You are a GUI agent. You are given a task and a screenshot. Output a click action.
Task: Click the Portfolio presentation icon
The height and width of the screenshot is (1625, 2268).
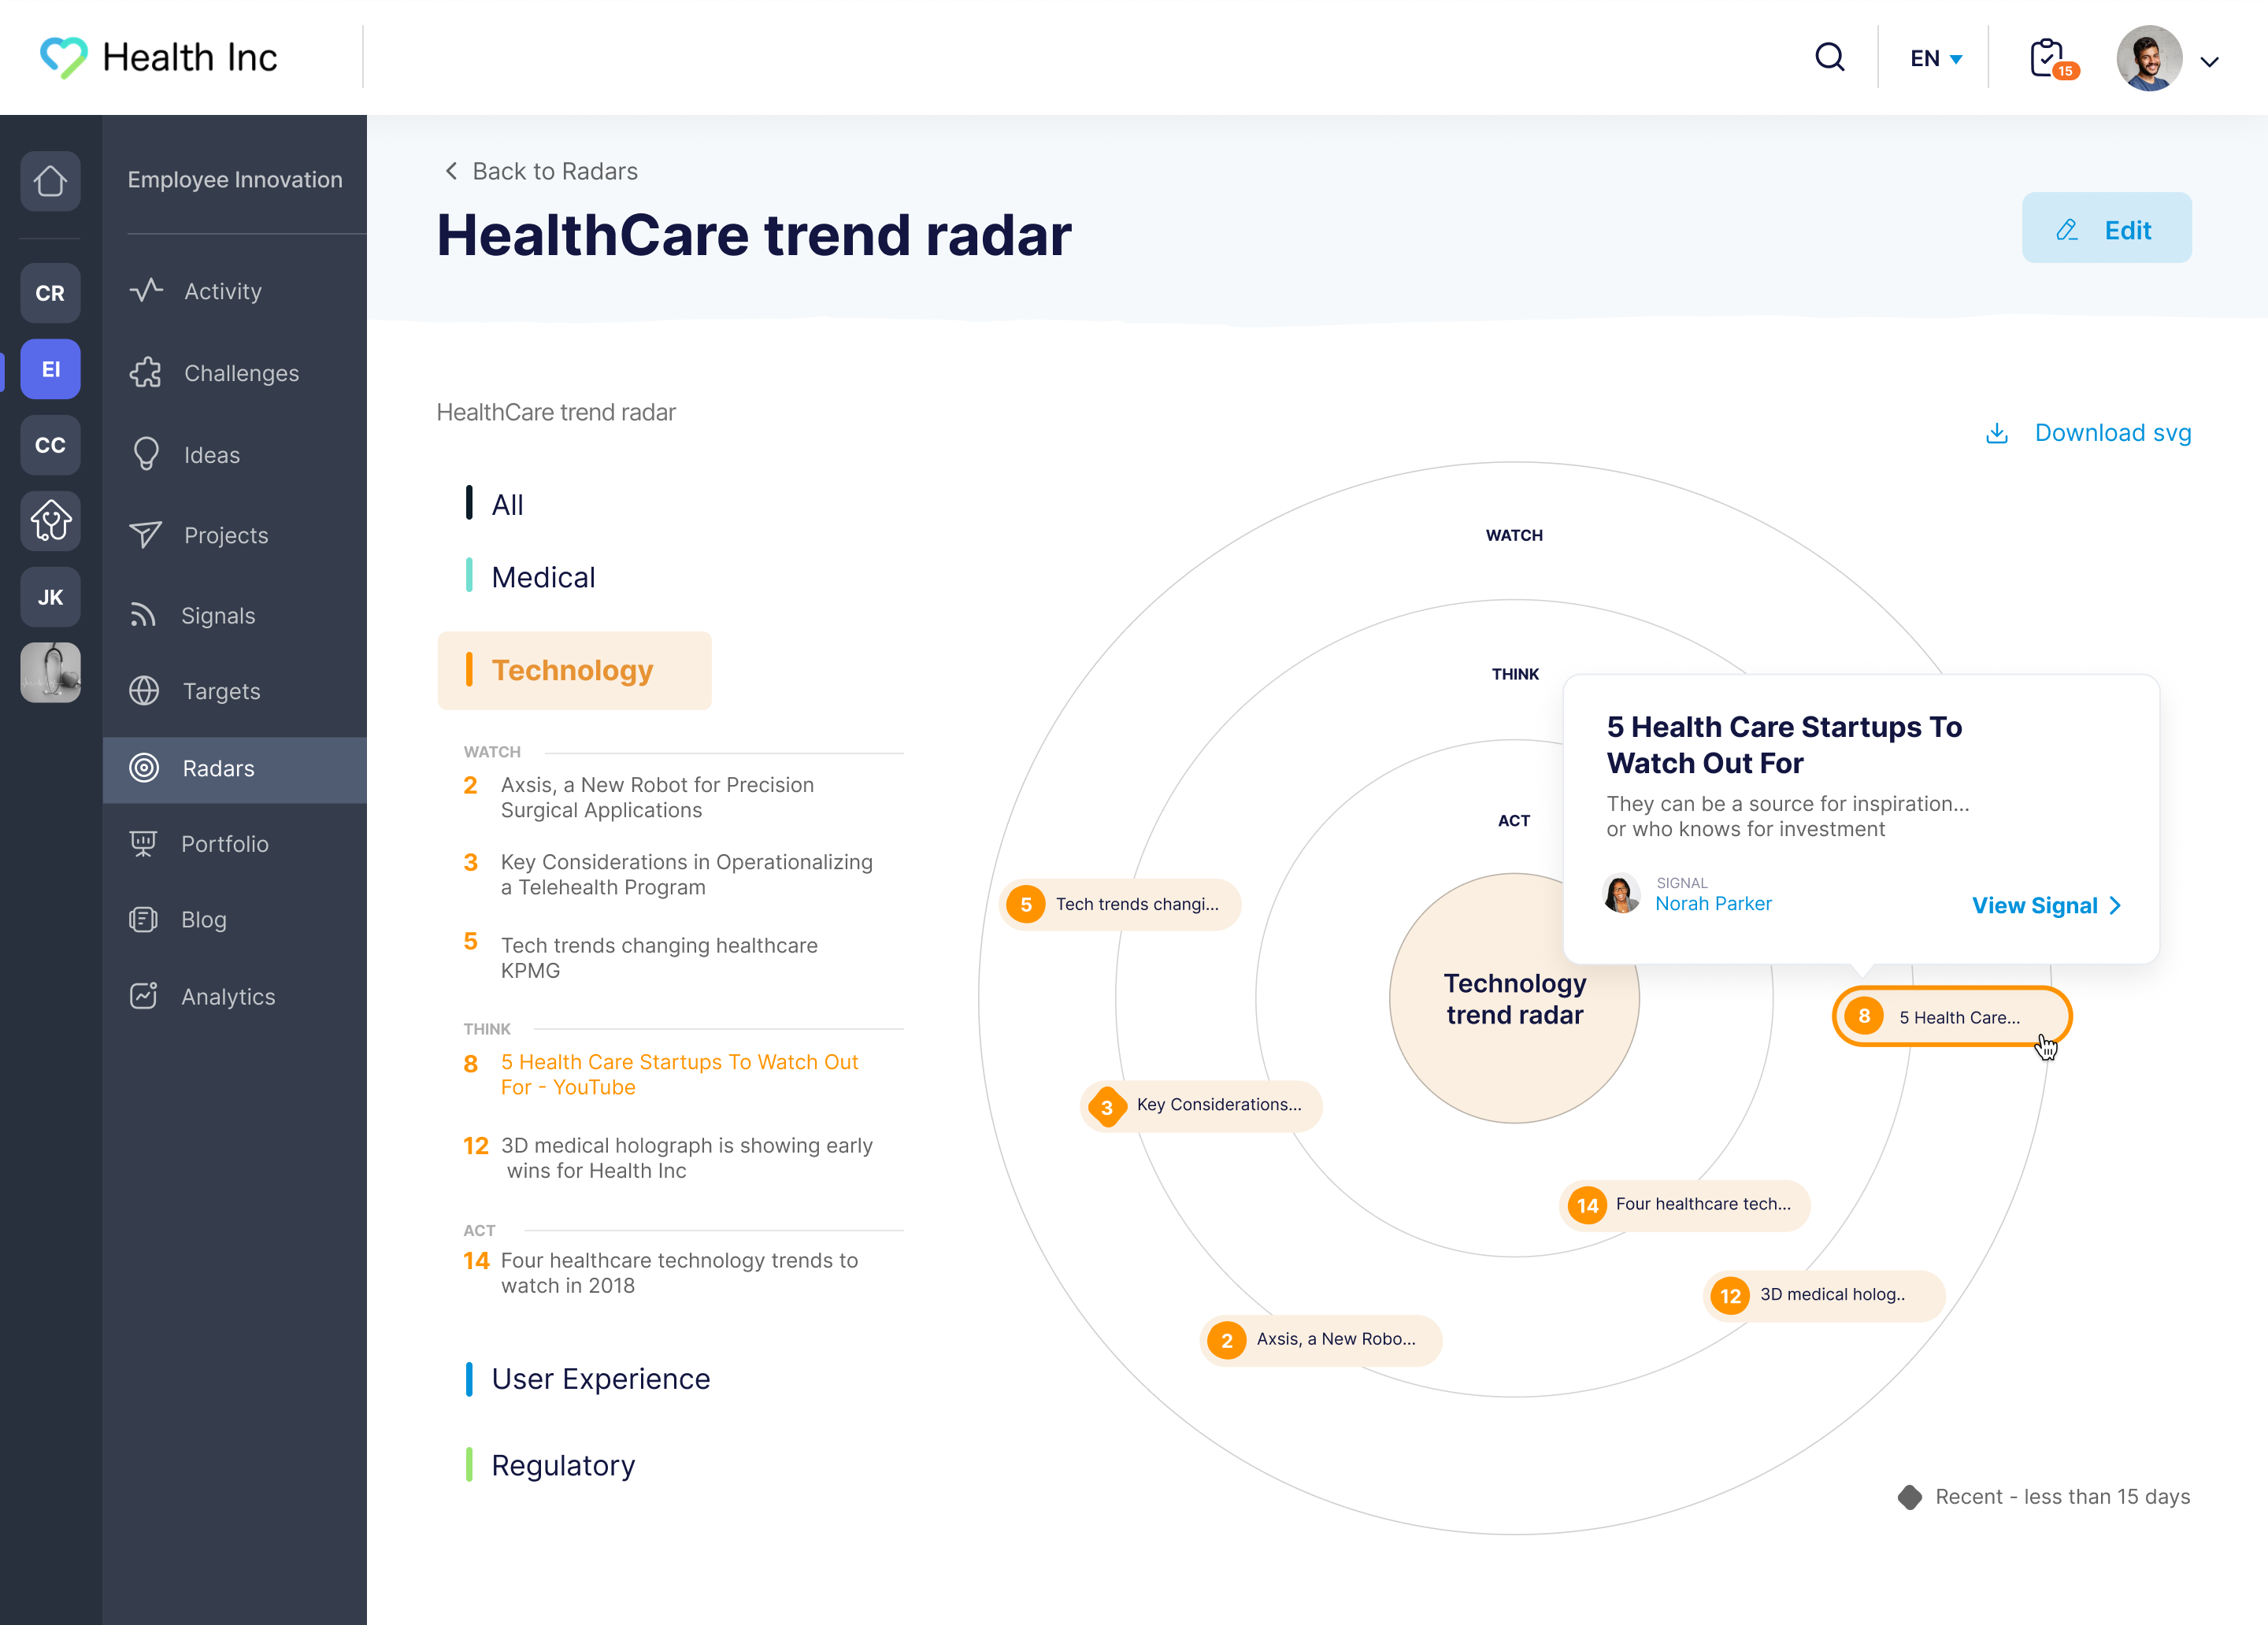pos(143,843)
